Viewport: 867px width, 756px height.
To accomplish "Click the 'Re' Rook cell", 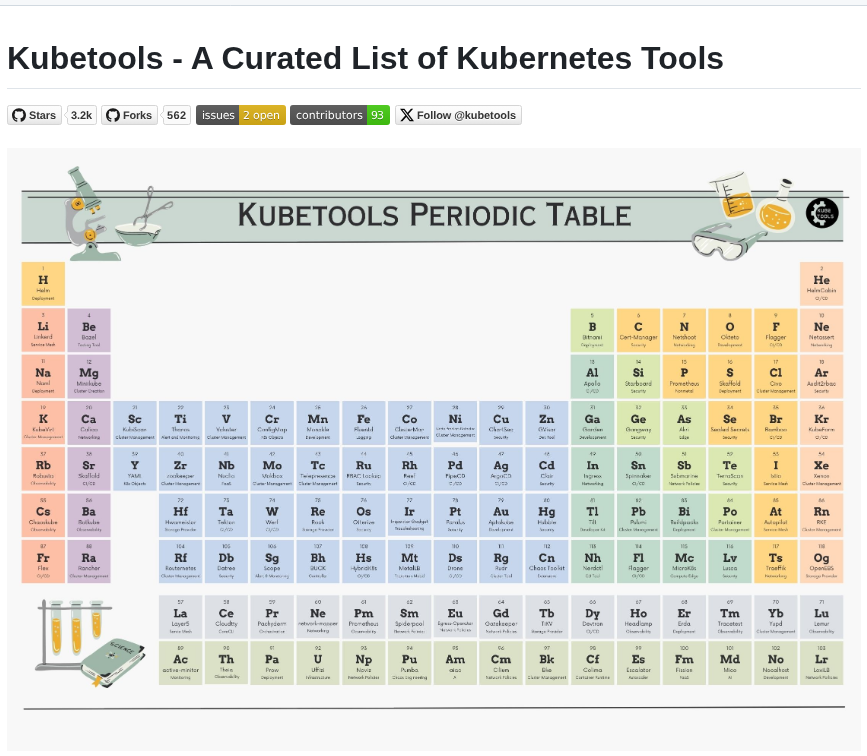I will coord(318,515).
